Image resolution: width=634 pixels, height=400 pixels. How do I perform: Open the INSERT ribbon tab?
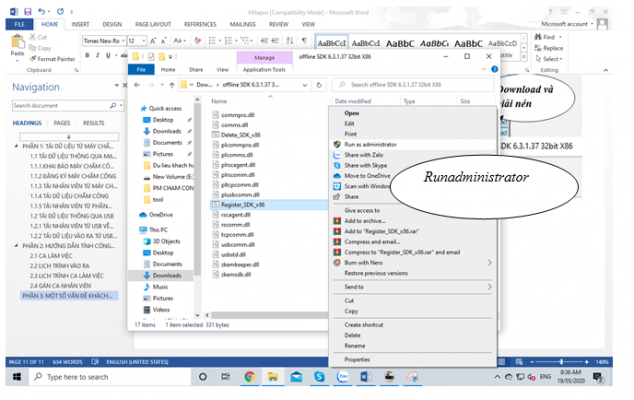[x=80, y=23]
